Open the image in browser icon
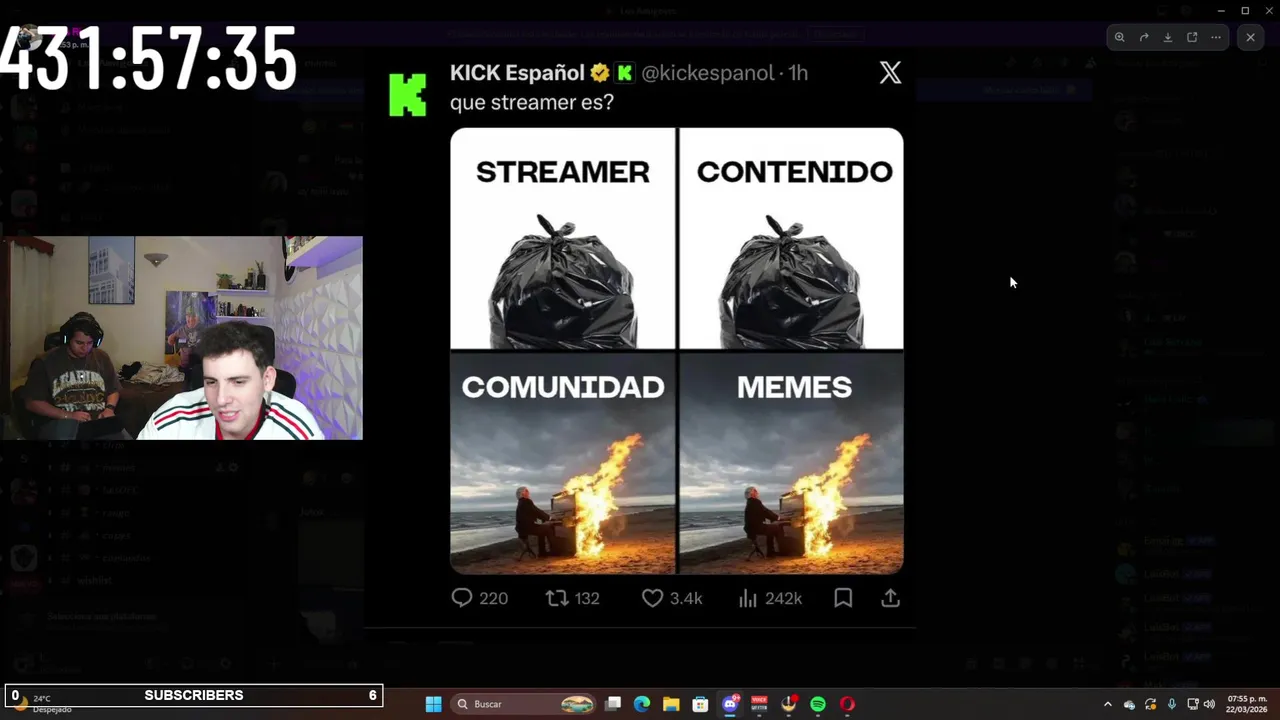This screenshot has width=1280, height=720. (1192, 37)
